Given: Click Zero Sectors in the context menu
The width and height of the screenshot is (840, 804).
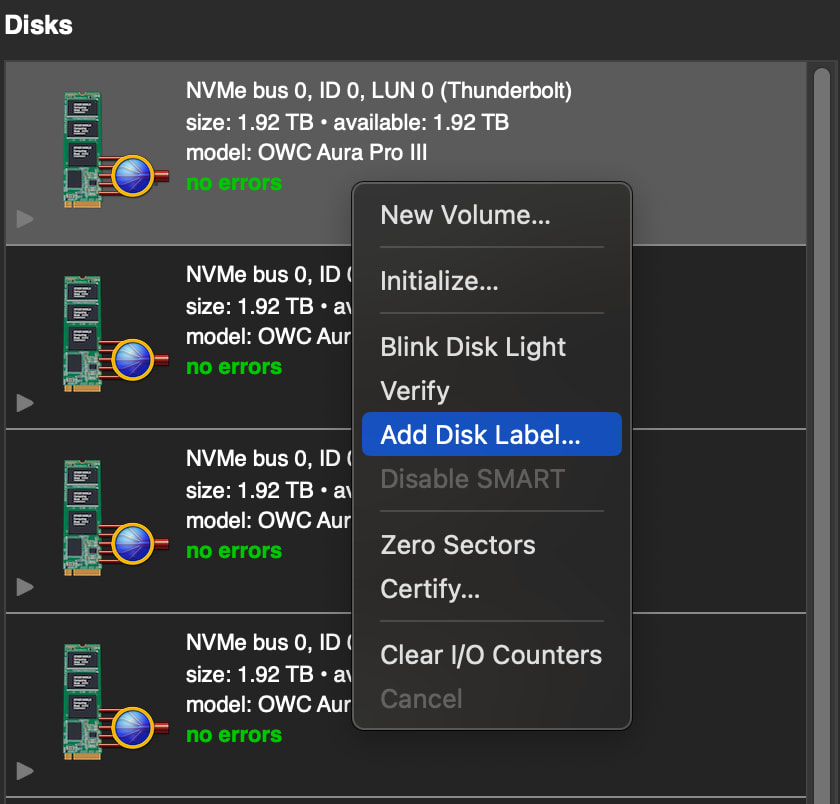Looking at the screenshot, I should tap(458, 545).
